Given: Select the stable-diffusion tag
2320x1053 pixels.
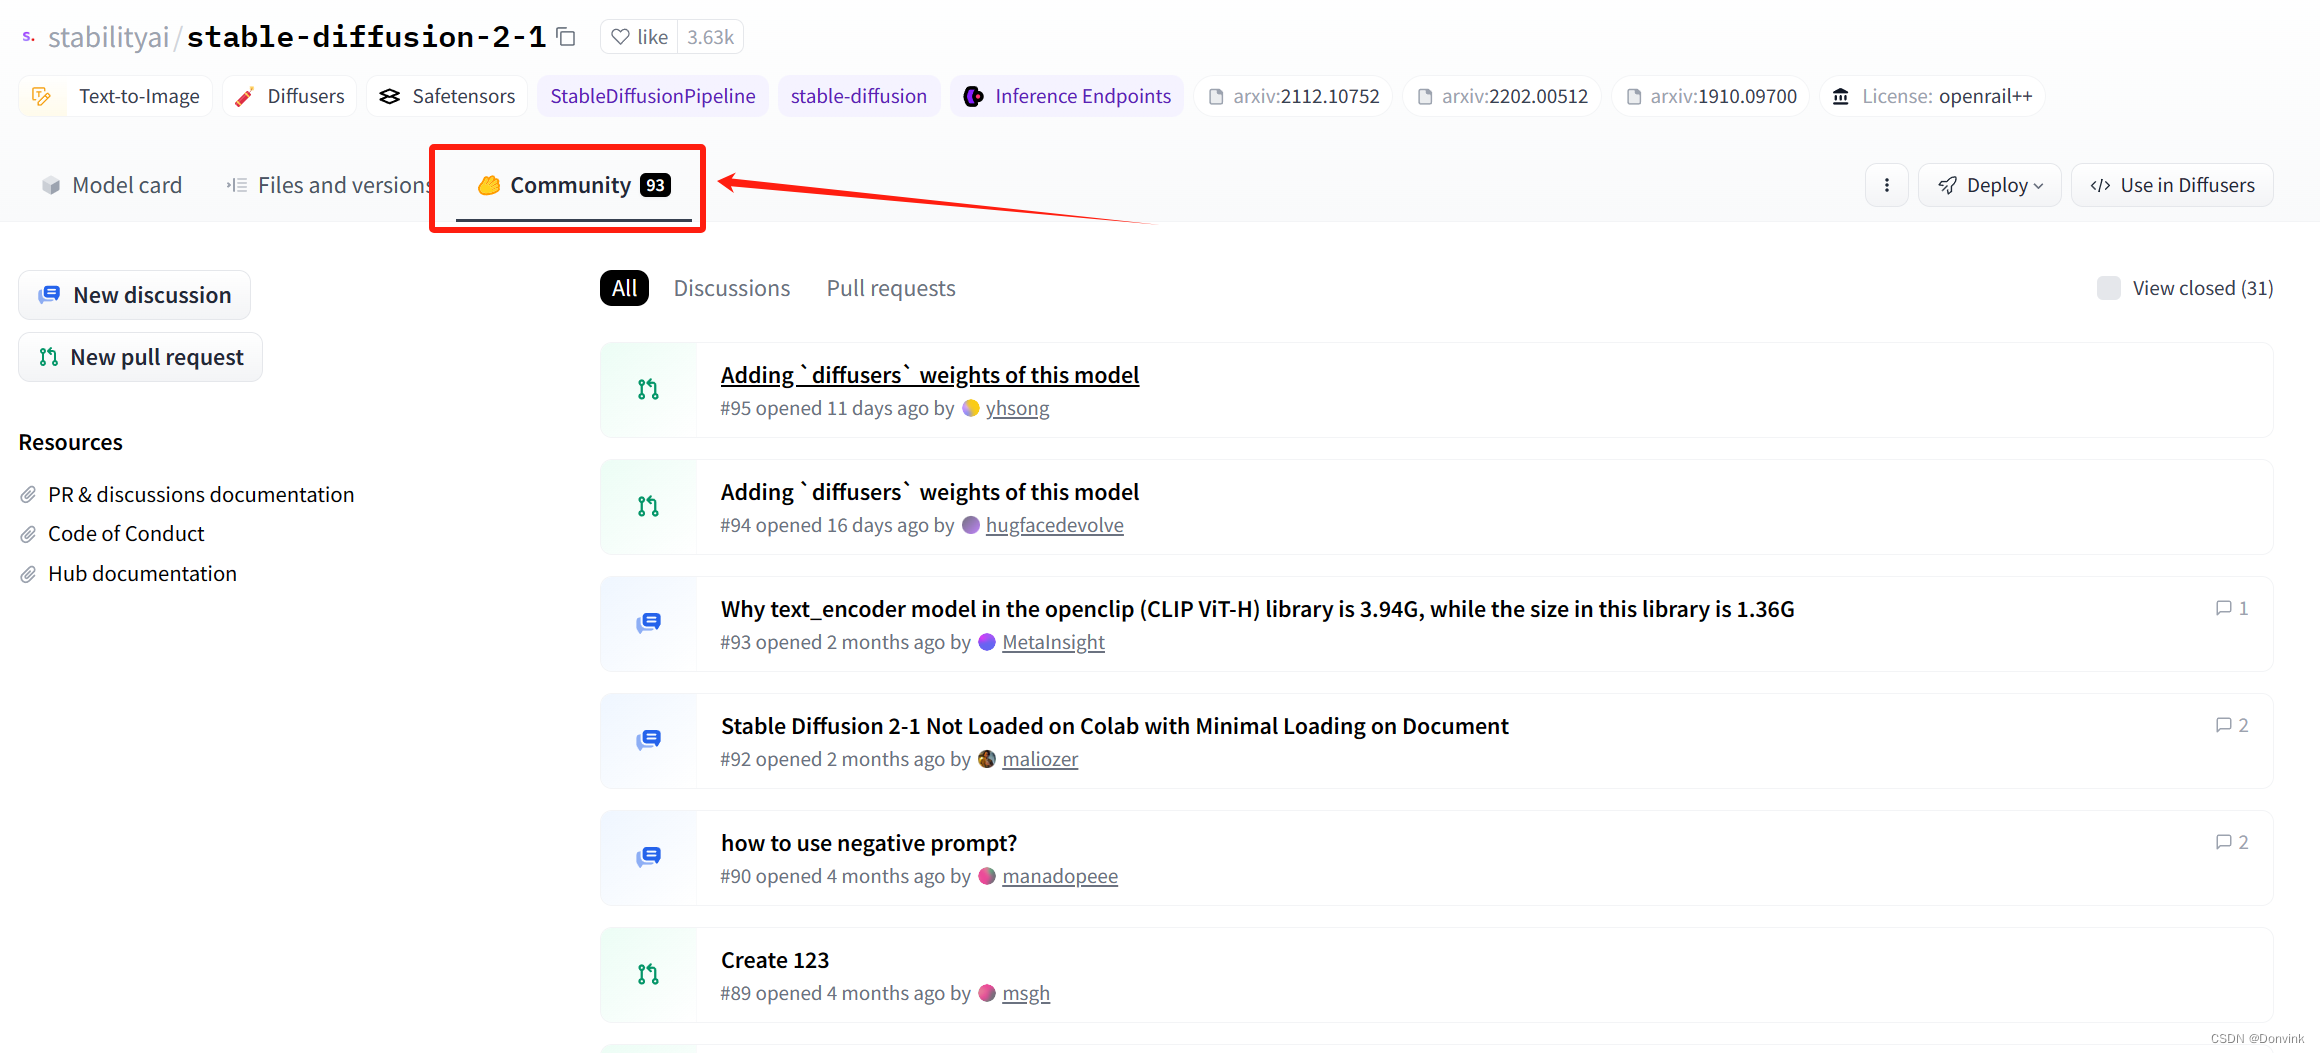Looking at the screenshot, I should point(859,96).
